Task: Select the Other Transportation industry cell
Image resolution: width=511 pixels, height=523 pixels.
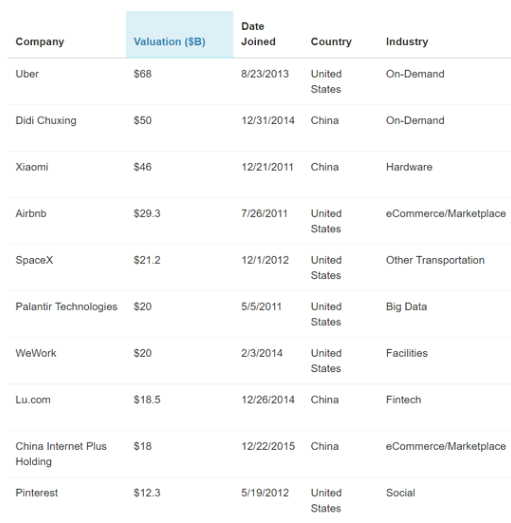Action: click(435, 260)
